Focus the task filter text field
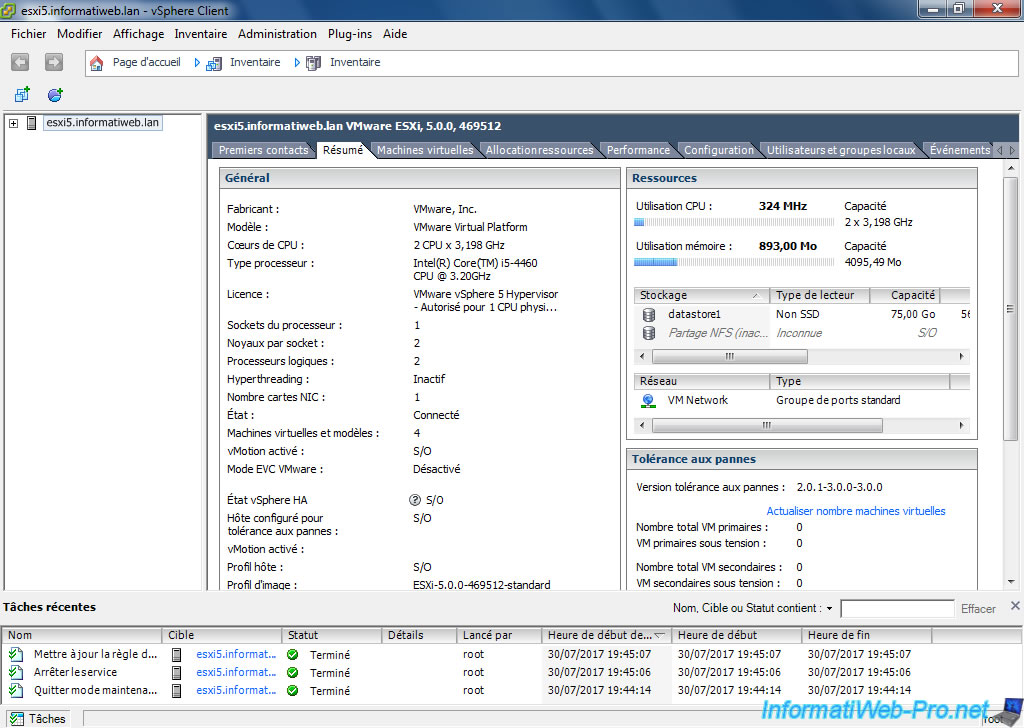This screenshot has width=1024, height=728. pyautogui.click(x=897, y=609)
